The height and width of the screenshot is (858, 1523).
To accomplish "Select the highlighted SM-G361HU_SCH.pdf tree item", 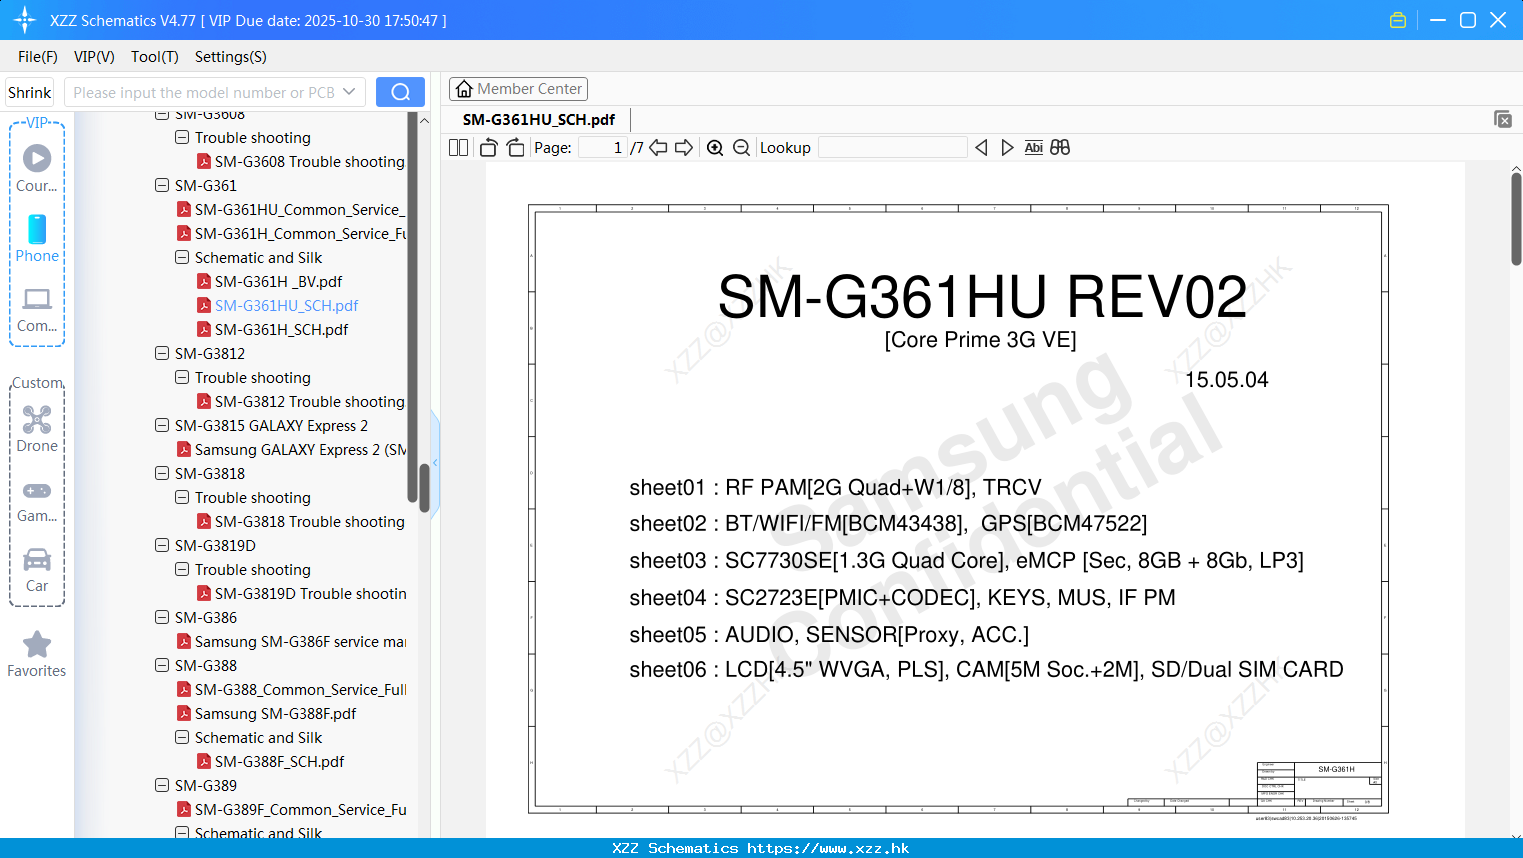I will pos(277,305).
